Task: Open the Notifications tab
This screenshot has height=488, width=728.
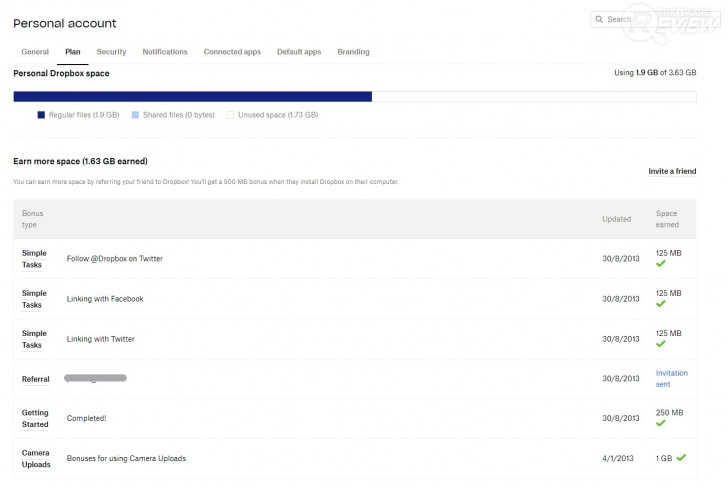Action: pyautogui.click(x=165, y=52)
